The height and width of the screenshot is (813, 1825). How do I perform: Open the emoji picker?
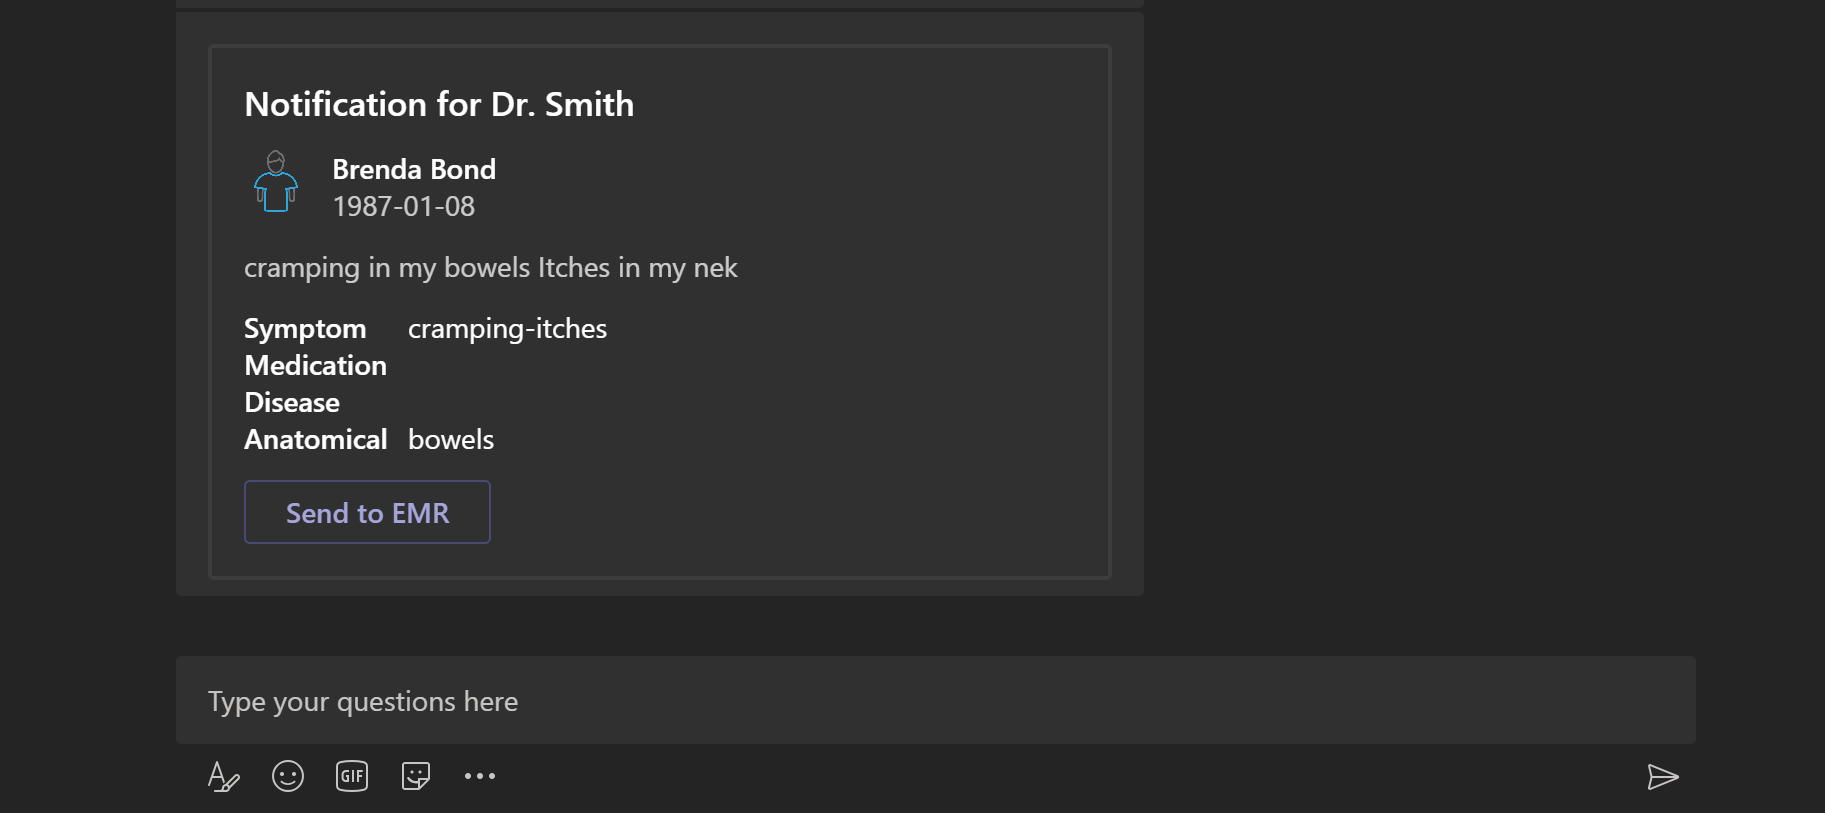click(288, 776)
